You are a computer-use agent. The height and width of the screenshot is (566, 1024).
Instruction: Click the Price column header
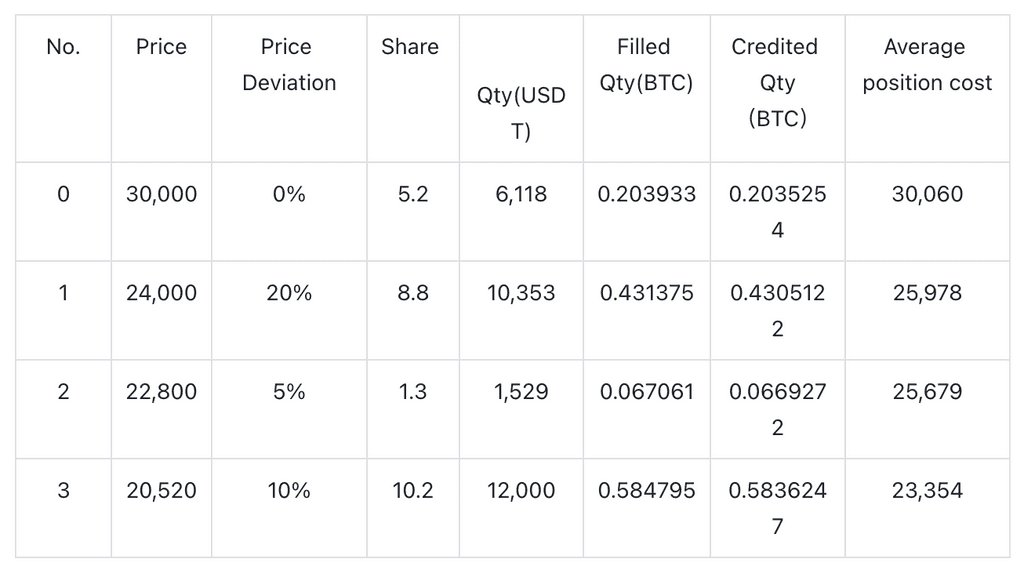pos(161,47)
